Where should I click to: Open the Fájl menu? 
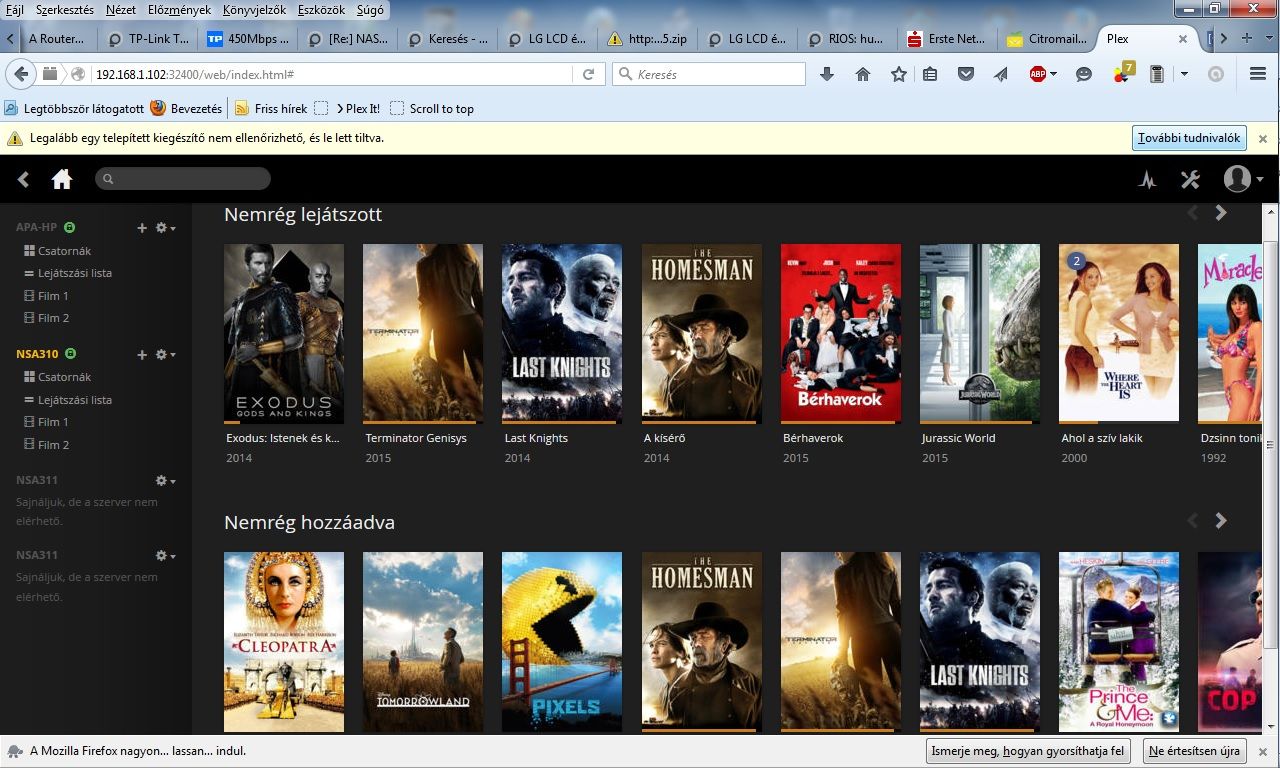[15, 9]
